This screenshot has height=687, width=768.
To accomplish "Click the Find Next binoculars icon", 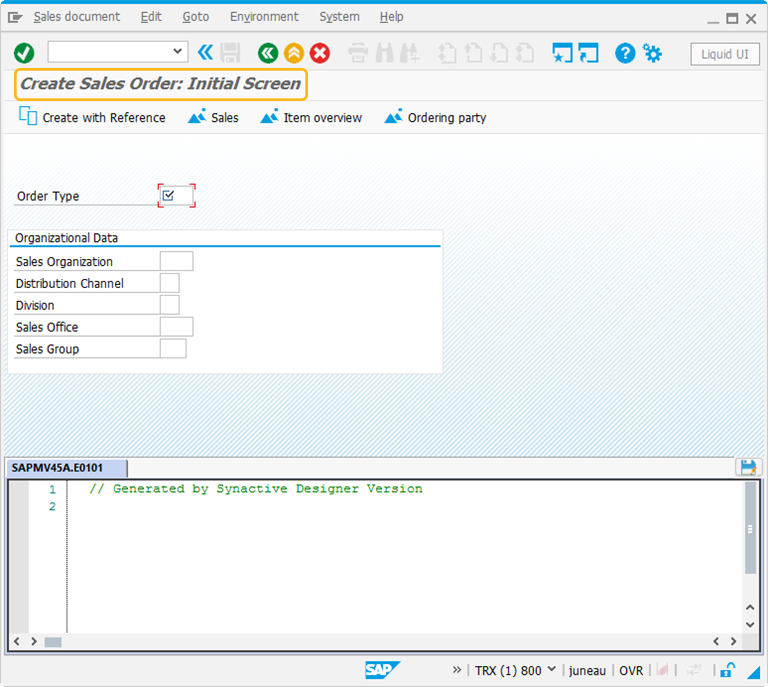I will (x=409, y=53).
